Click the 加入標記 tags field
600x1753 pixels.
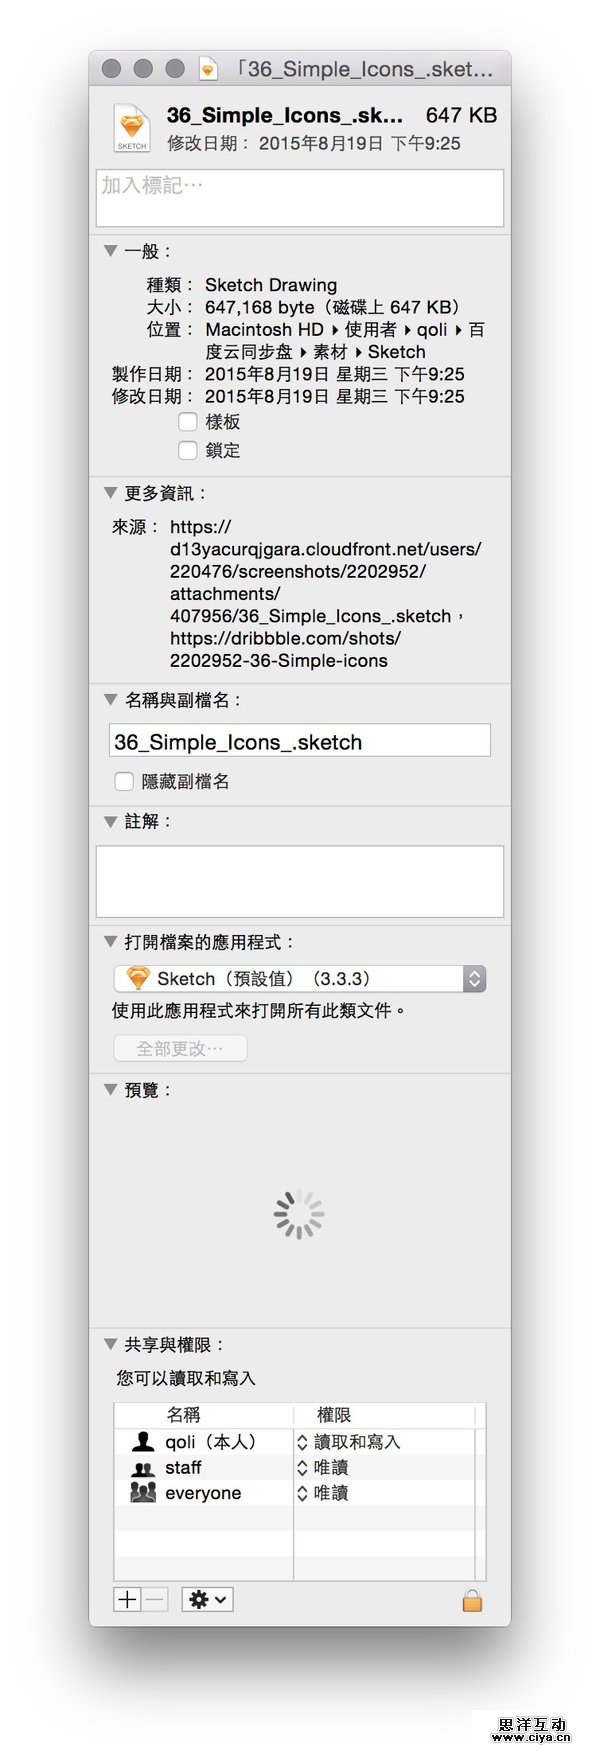(300, 197)
